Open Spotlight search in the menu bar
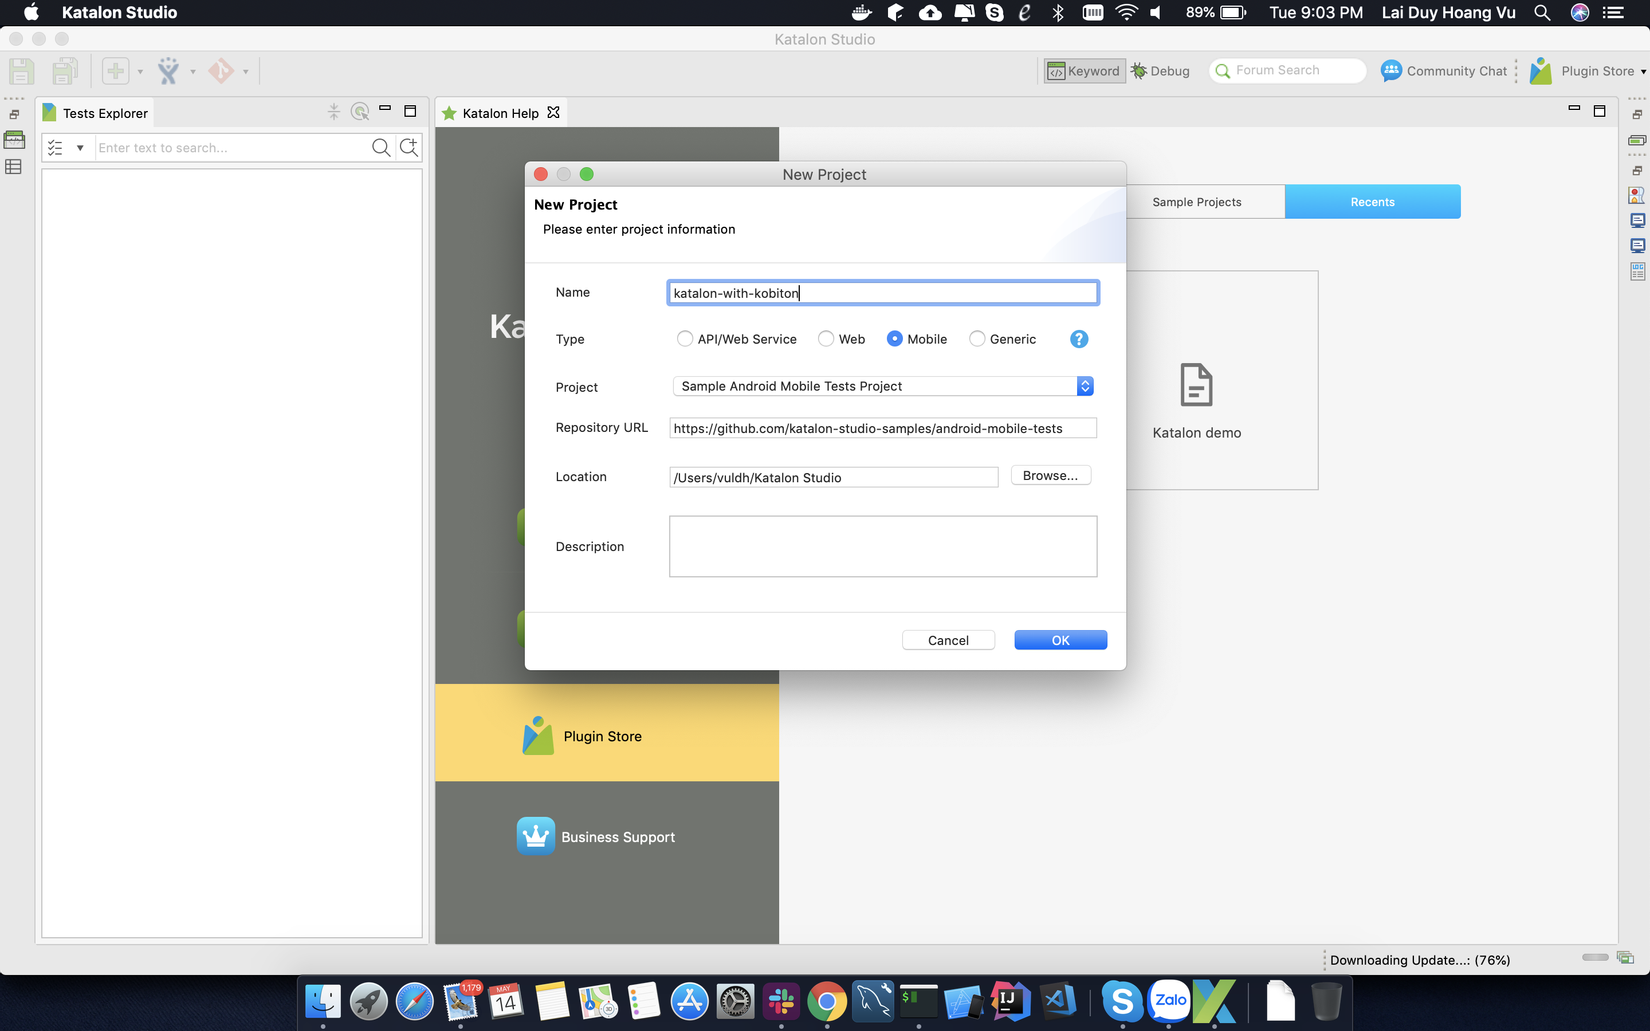Viewport: 1650px width, 1031px height. (1542, 13)
